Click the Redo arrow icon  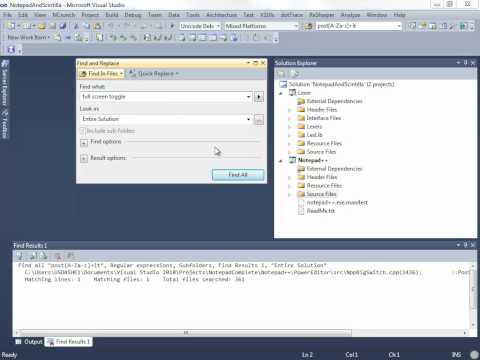click(127, 26)
